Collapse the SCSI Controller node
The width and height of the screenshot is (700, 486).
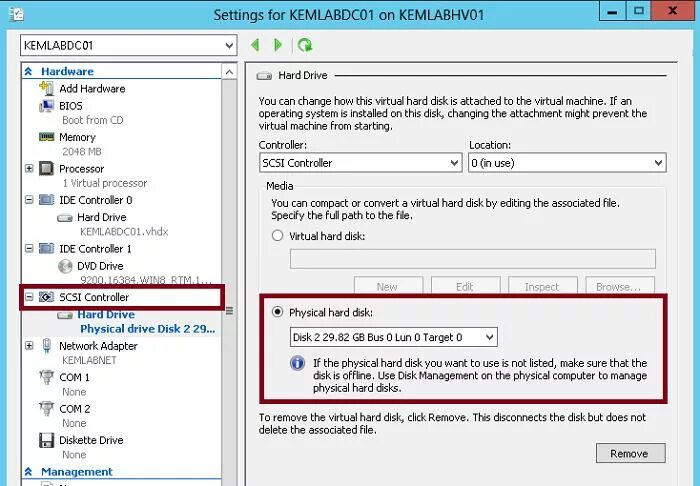(x=29, y=297)
